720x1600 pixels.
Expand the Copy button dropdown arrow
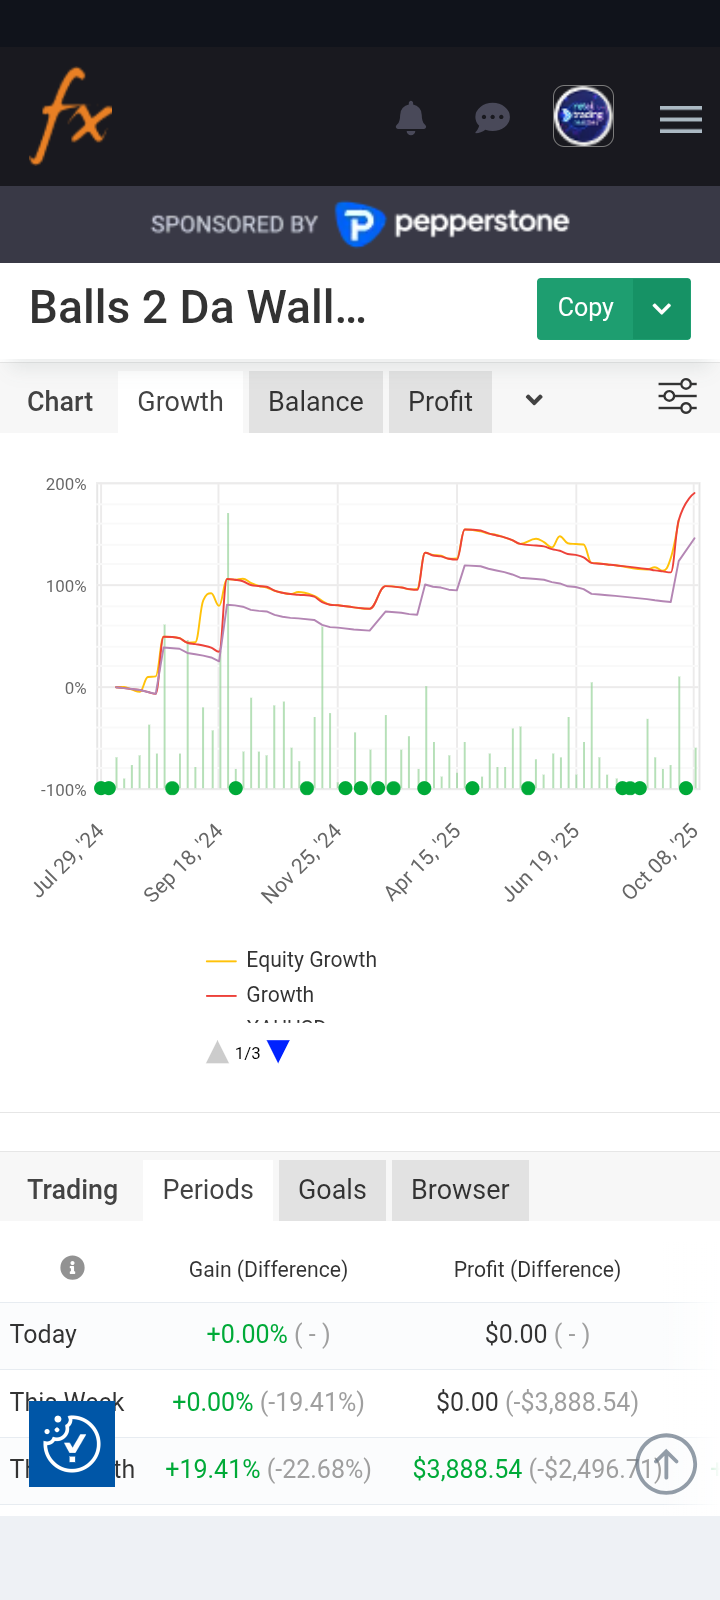(x=661, y=309)
